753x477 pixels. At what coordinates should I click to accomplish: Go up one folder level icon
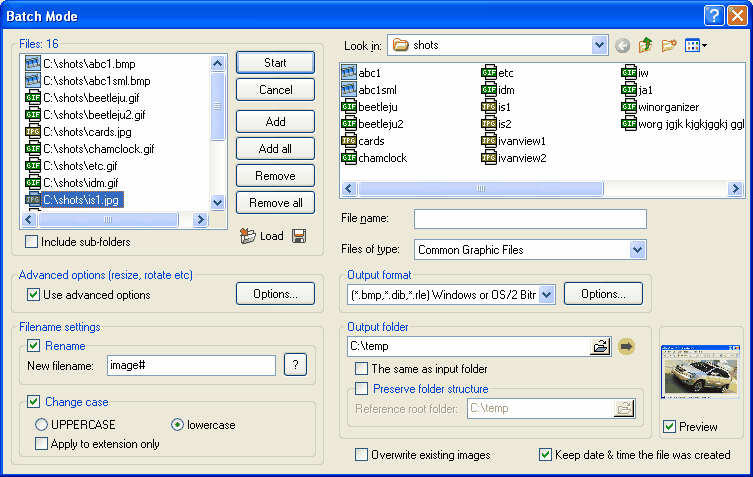click(x=646, y=45)
